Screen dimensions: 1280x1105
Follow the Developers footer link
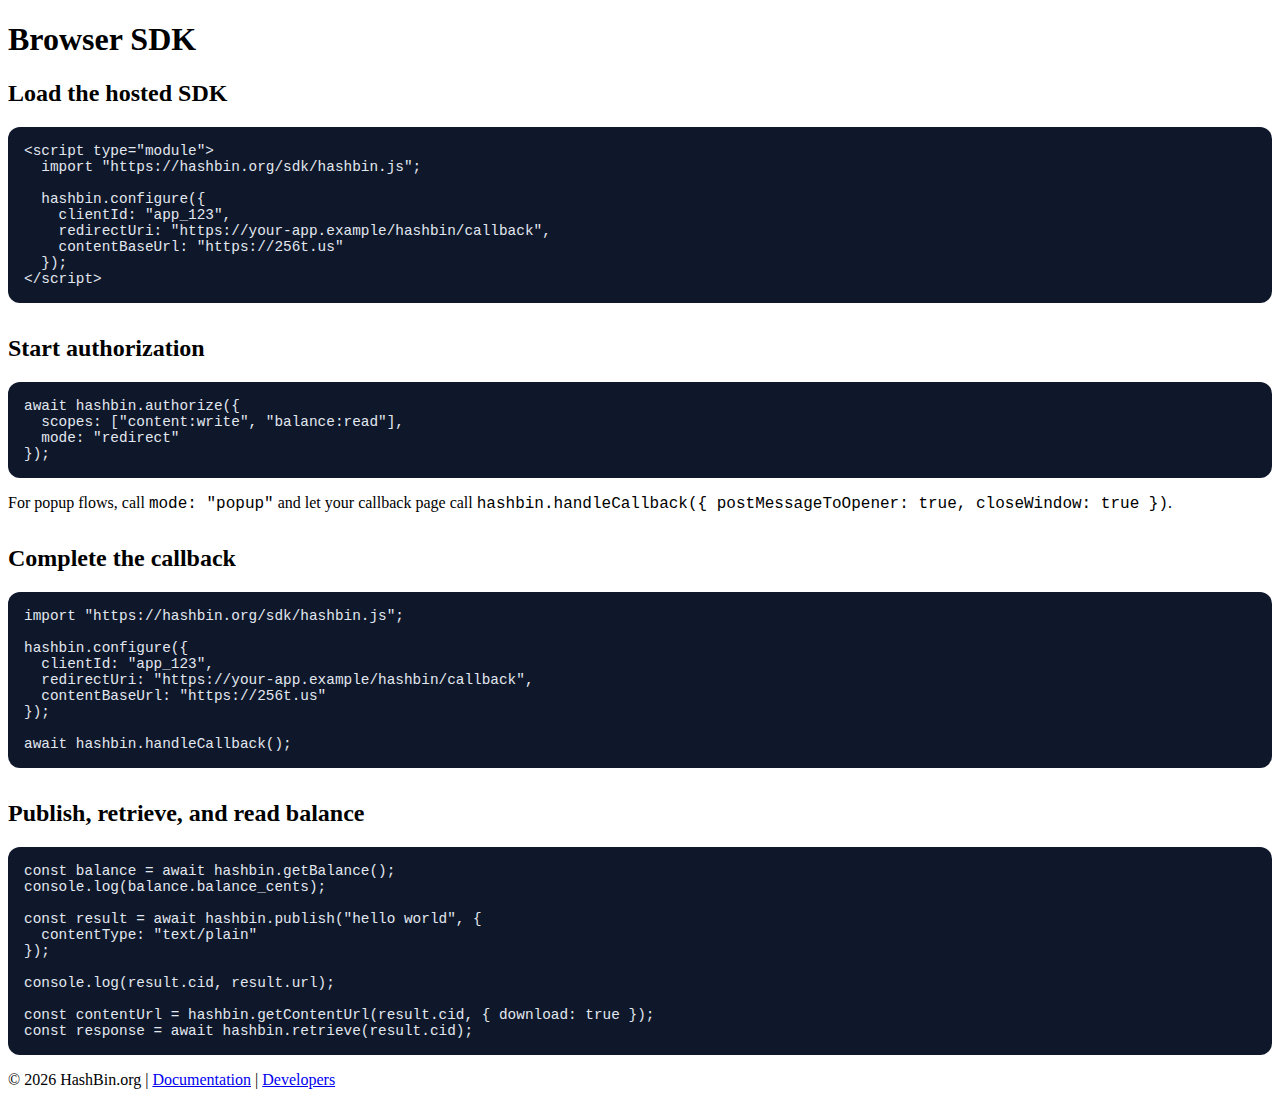click(x=298, y=1080)
